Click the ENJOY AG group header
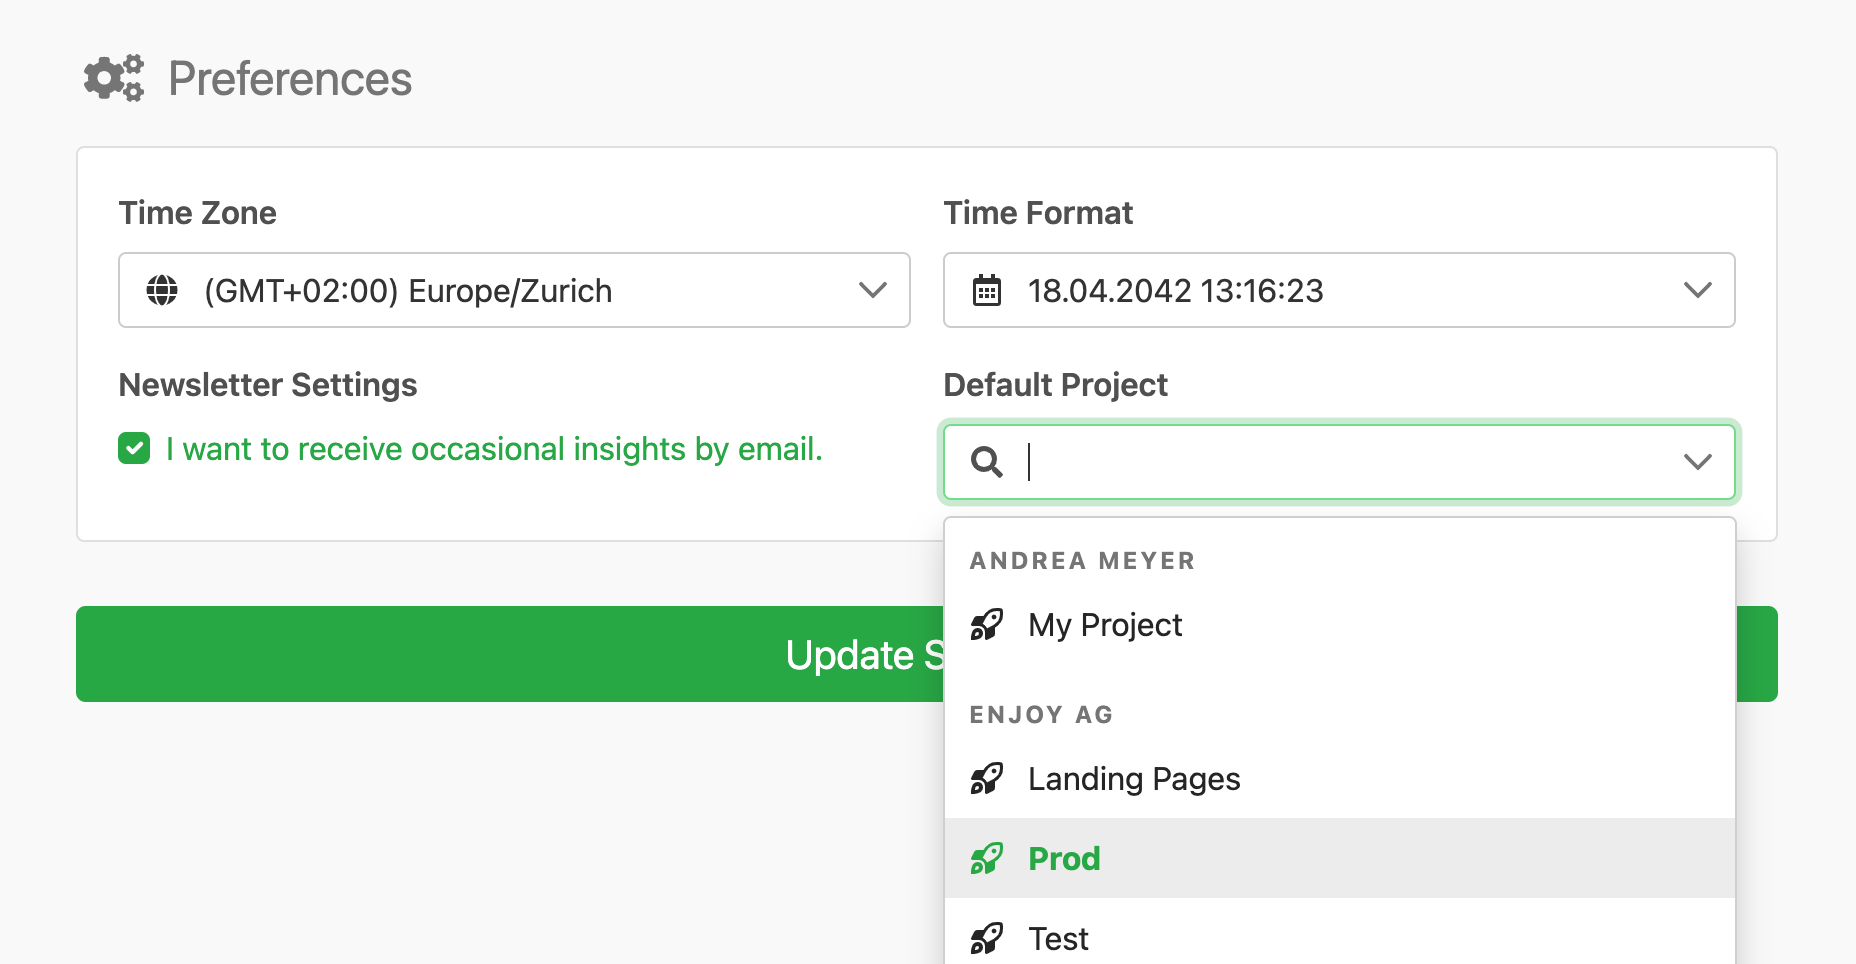This screenshot has width=1856, height=964. 1041,715
